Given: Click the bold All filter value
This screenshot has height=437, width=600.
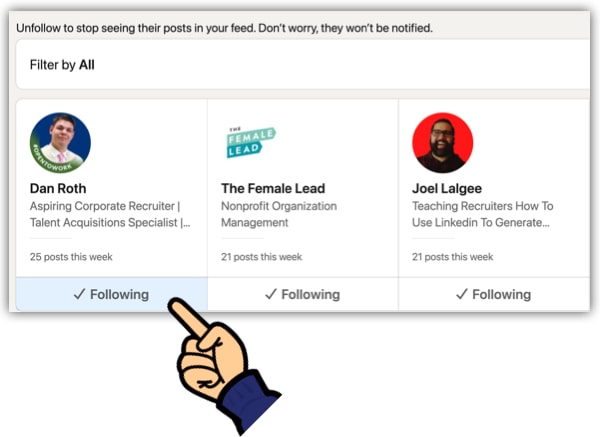Looking at the screenshot, I should [x=87, y=65].
